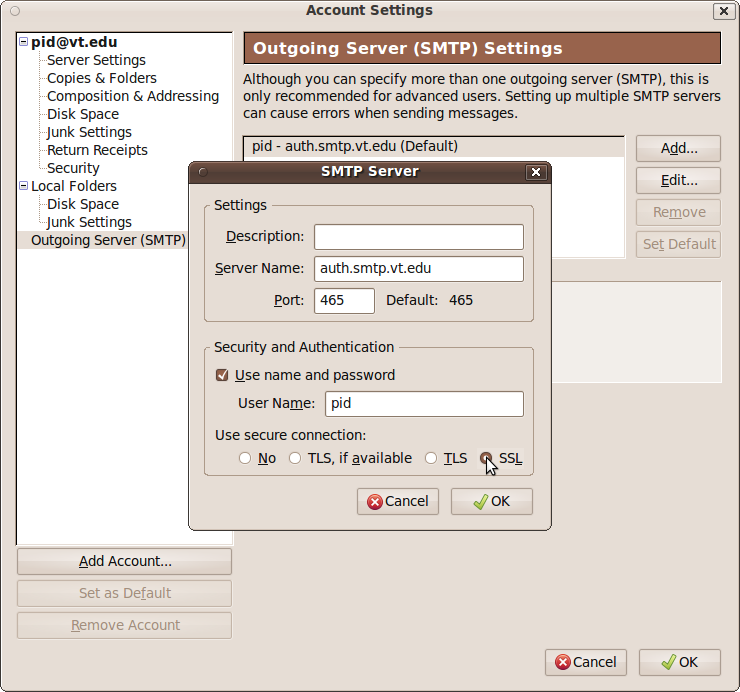Open Composition & Addressing settings

(132, 96)
